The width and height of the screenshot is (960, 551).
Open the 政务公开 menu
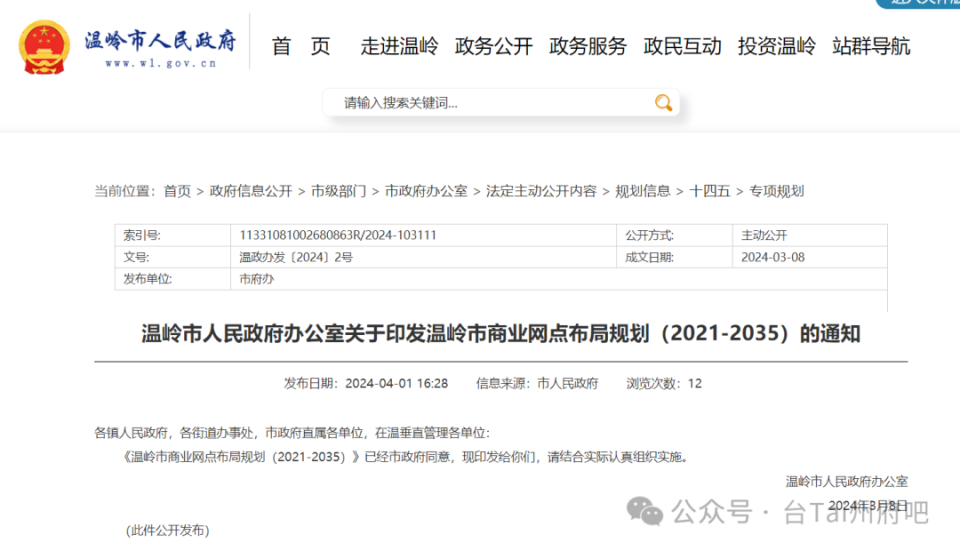[x=493, y=46]
